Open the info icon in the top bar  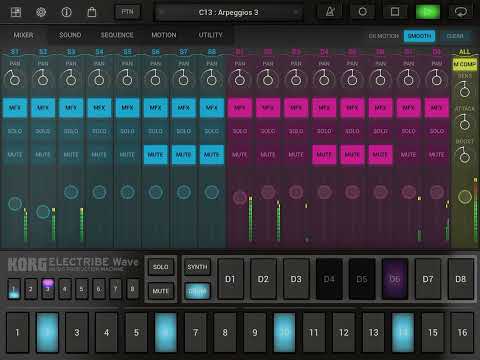click(66, 12)
